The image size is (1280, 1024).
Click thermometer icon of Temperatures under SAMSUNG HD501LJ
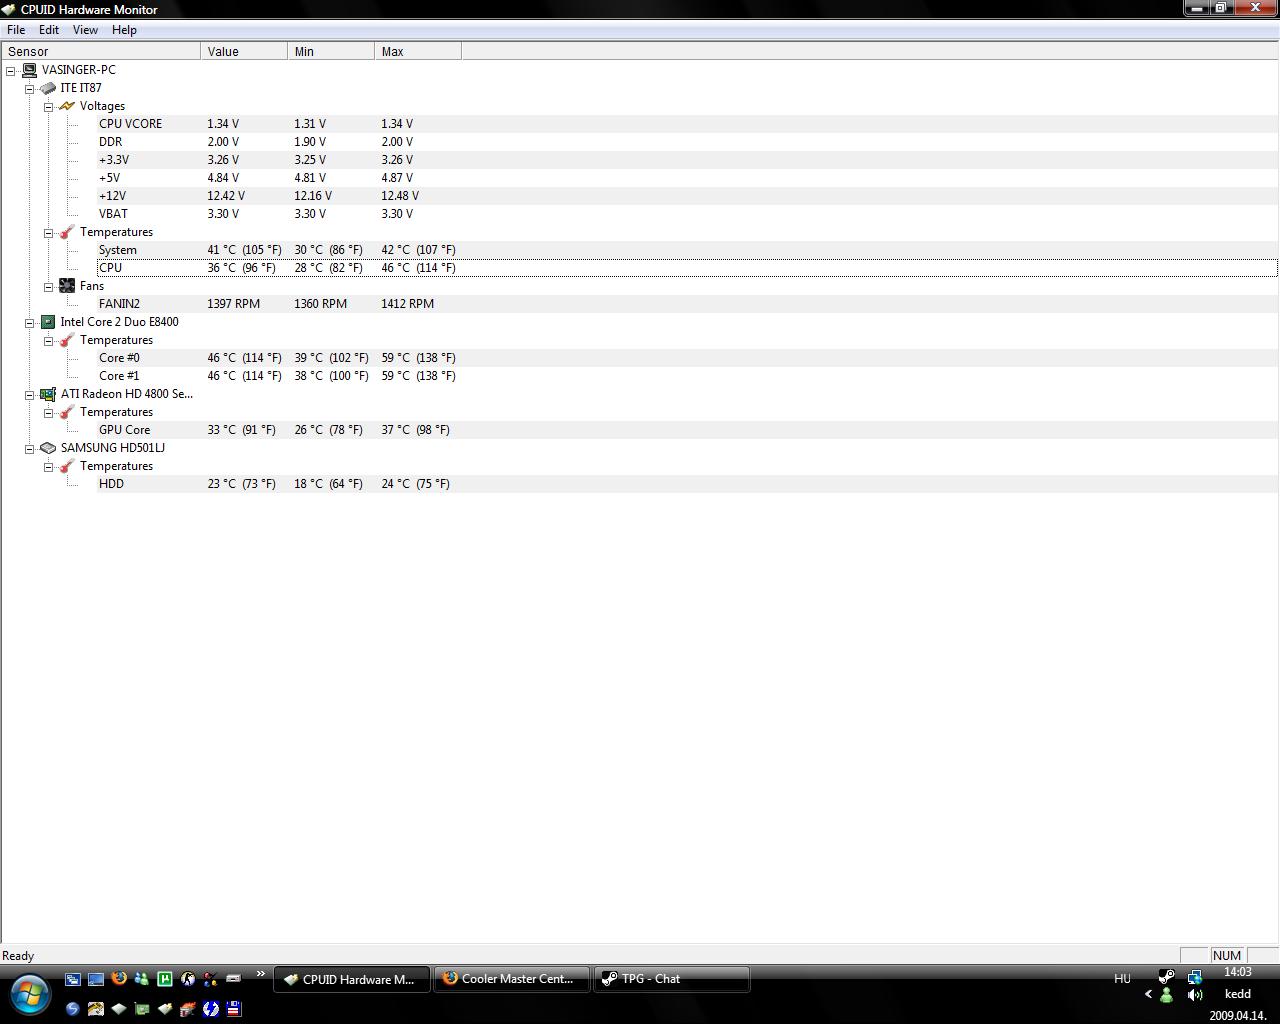click(67, 466)
